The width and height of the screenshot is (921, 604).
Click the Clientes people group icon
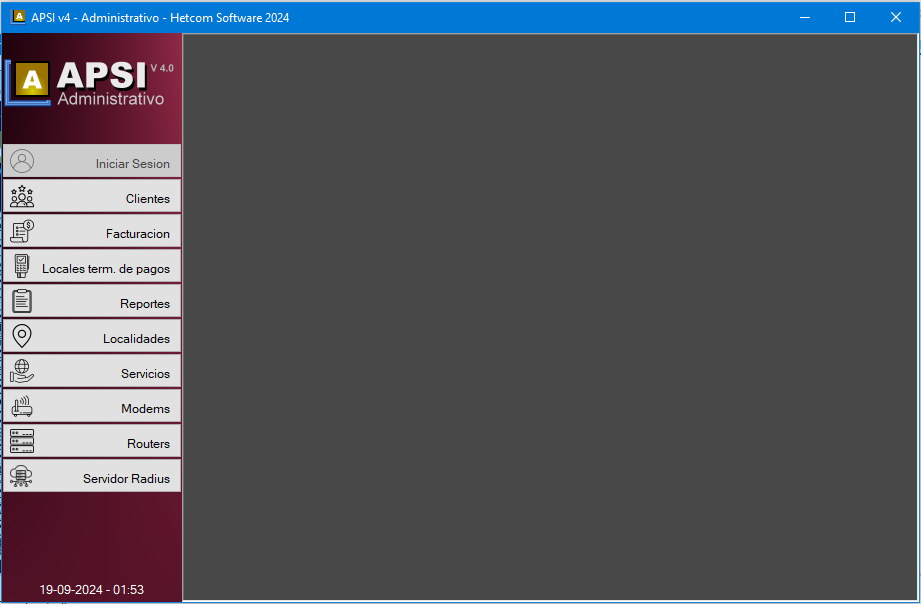[22, 197]
